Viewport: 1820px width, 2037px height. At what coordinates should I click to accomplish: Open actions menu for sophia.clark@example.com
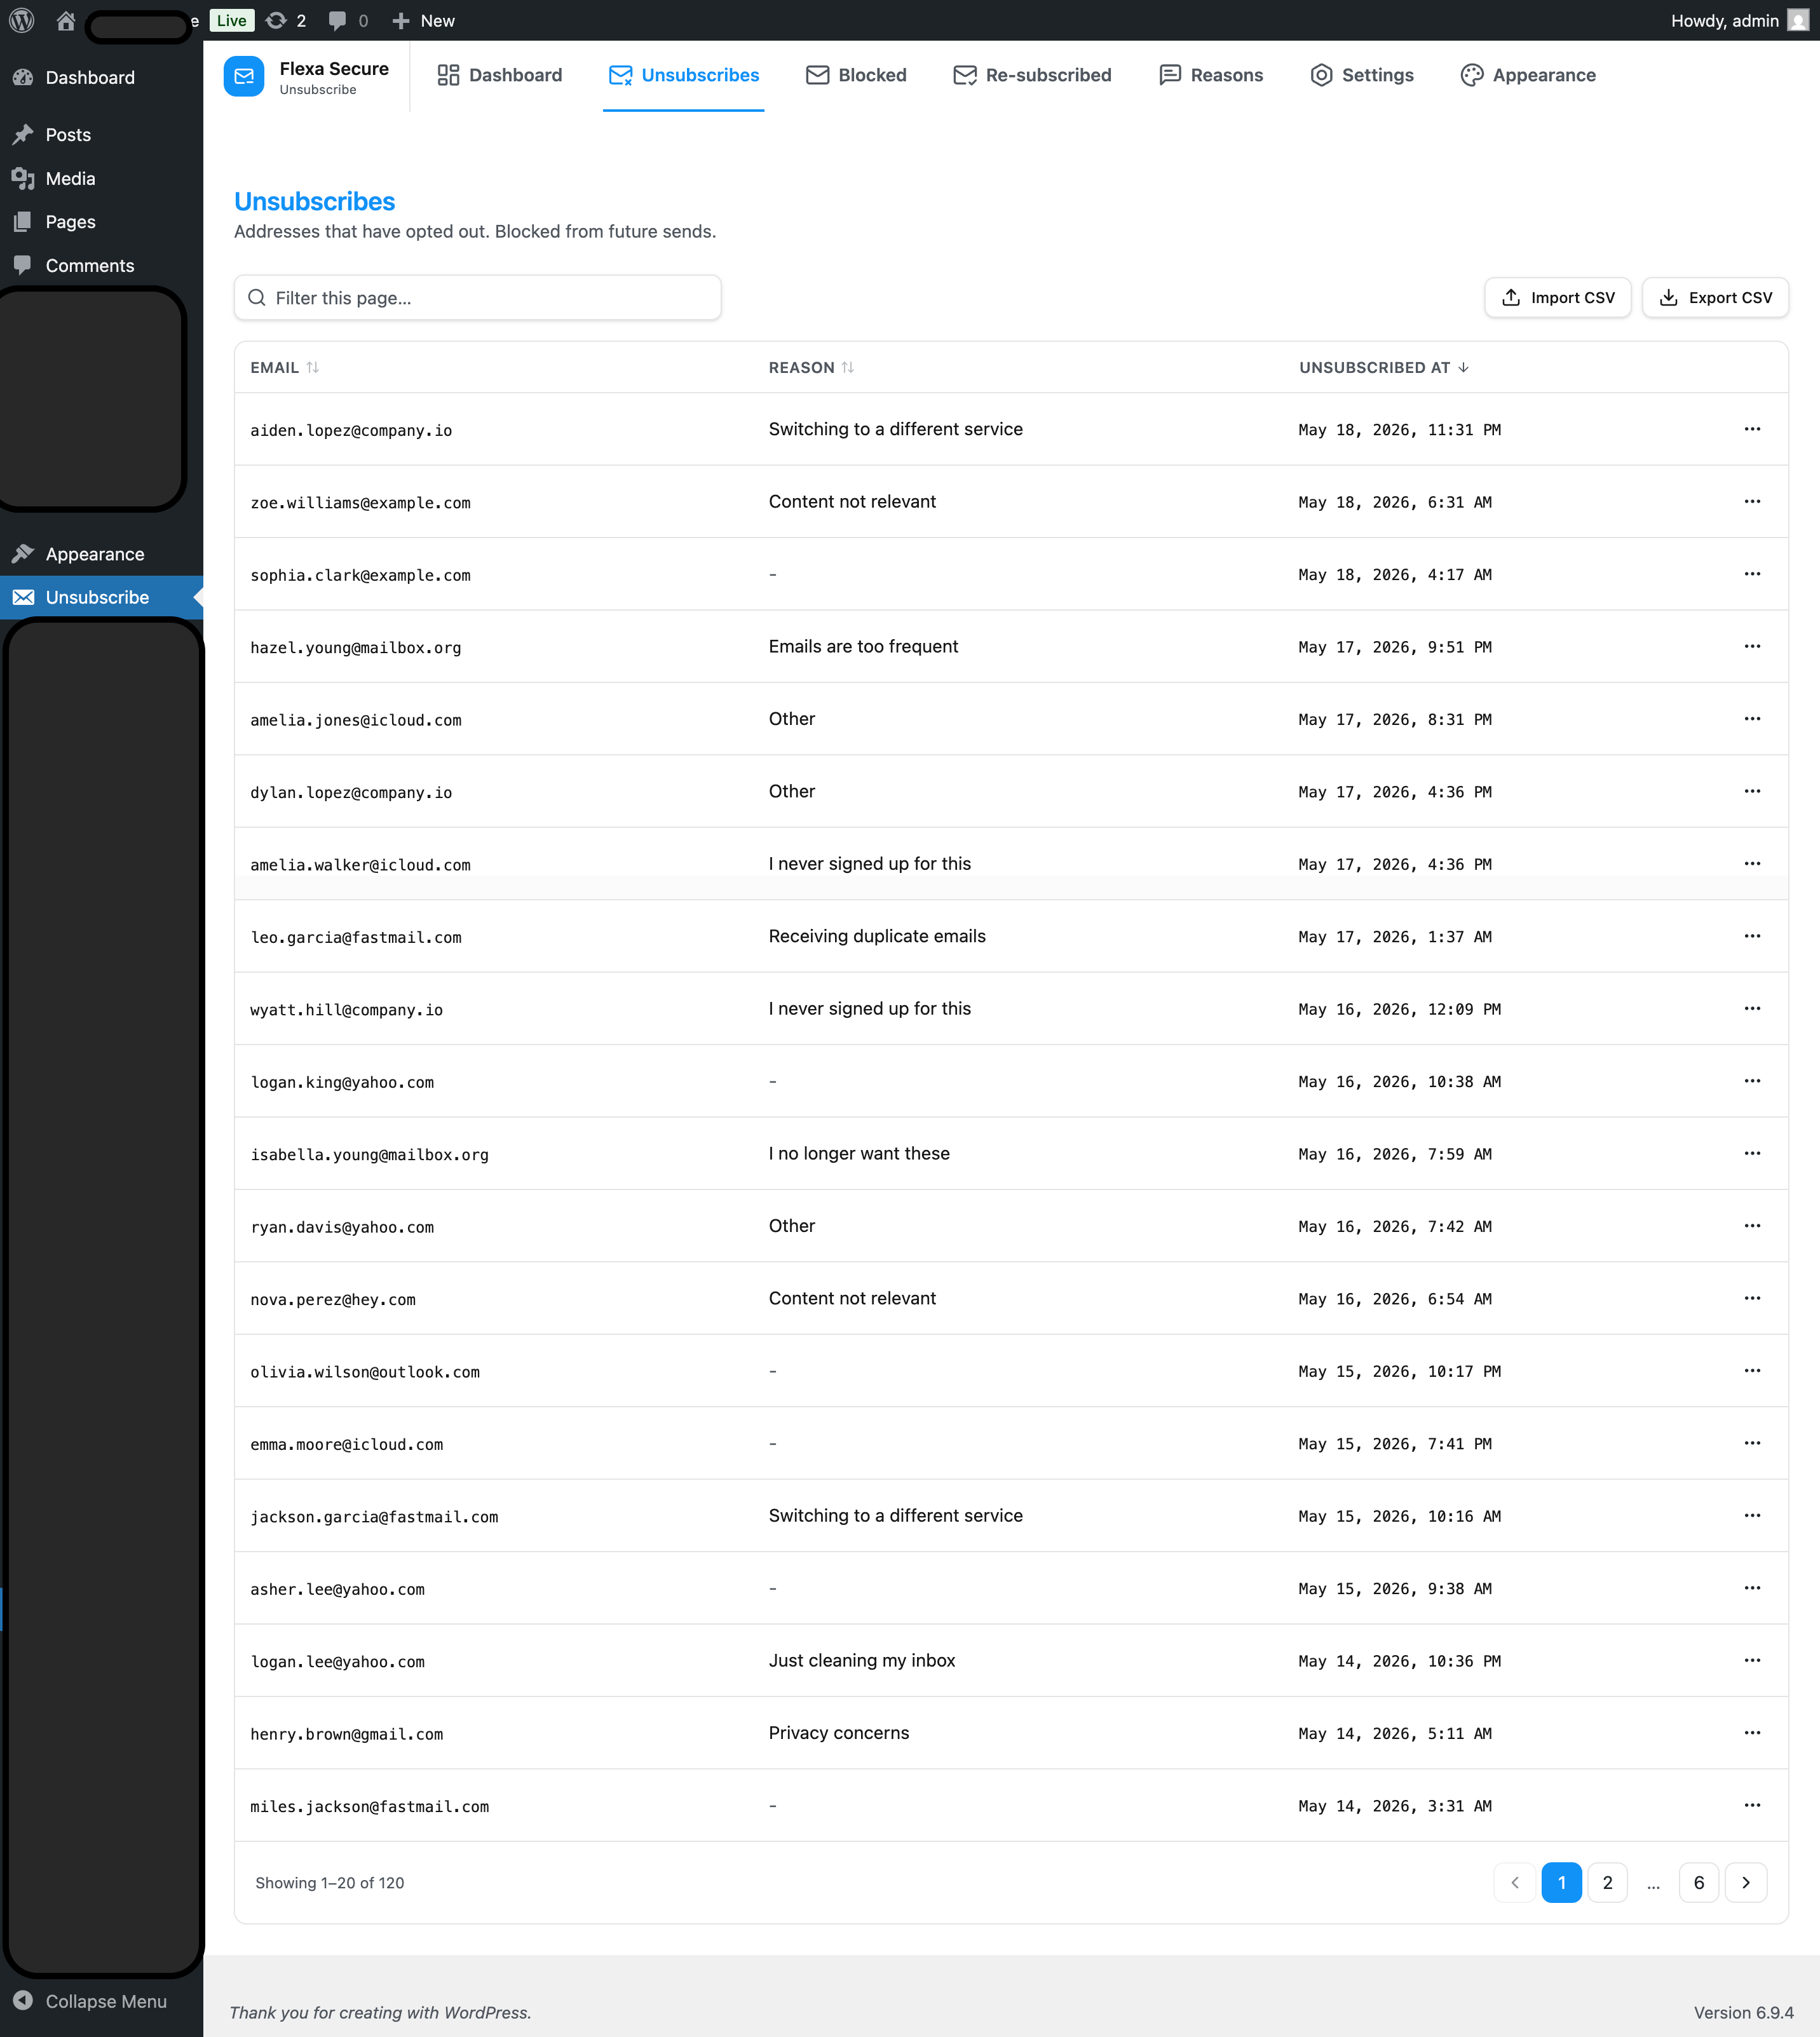1752,574
